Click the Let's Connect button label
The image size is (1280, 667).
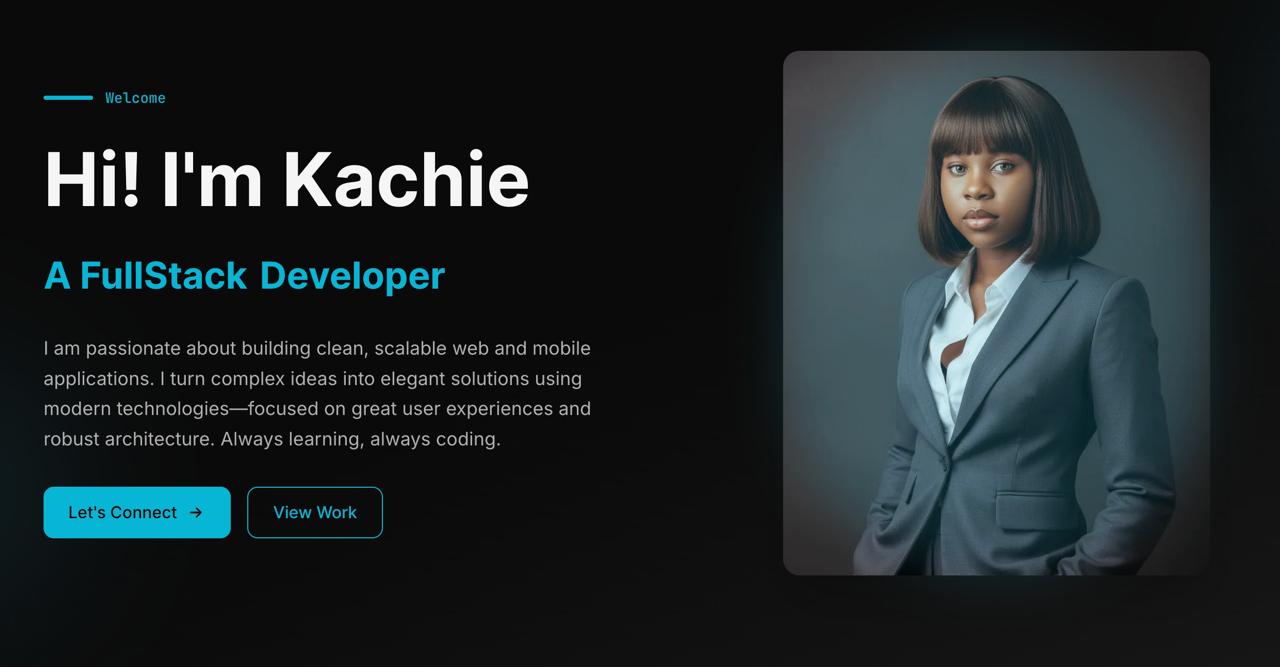click(x=122, y=512)
